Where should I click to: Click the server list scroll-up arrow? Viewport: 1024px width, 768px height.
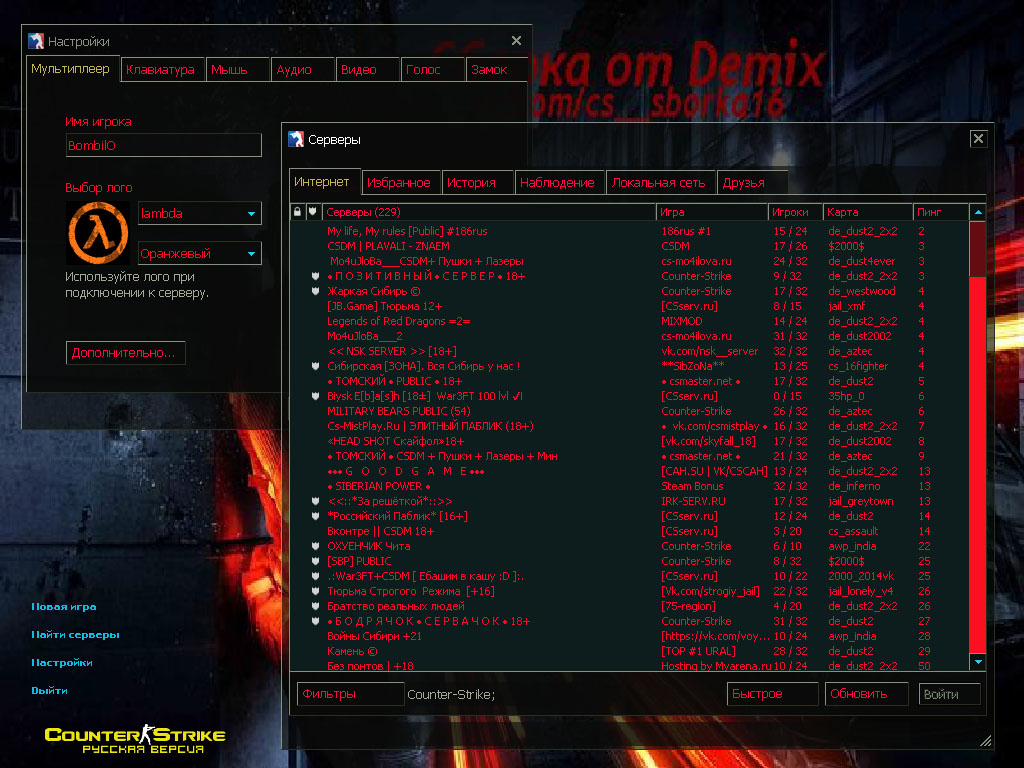[978, 212]
